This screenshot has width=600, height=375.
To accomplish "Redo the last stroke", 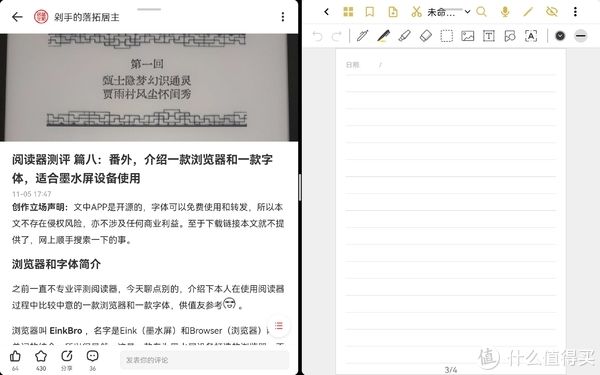I will point(337,36).
